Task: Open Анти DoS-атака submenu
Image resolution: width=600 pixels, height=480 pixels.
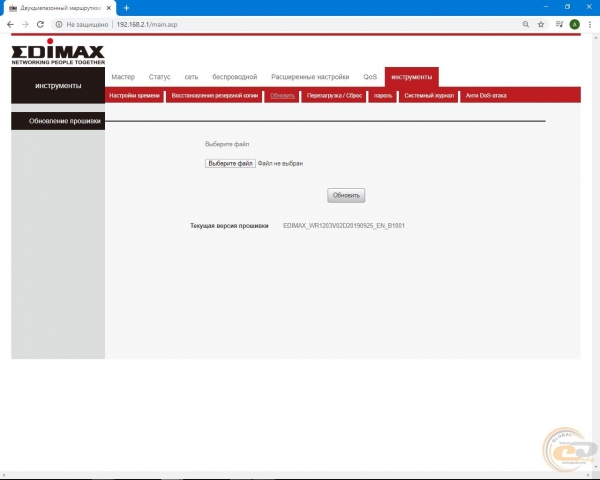Action: [486, 96]
